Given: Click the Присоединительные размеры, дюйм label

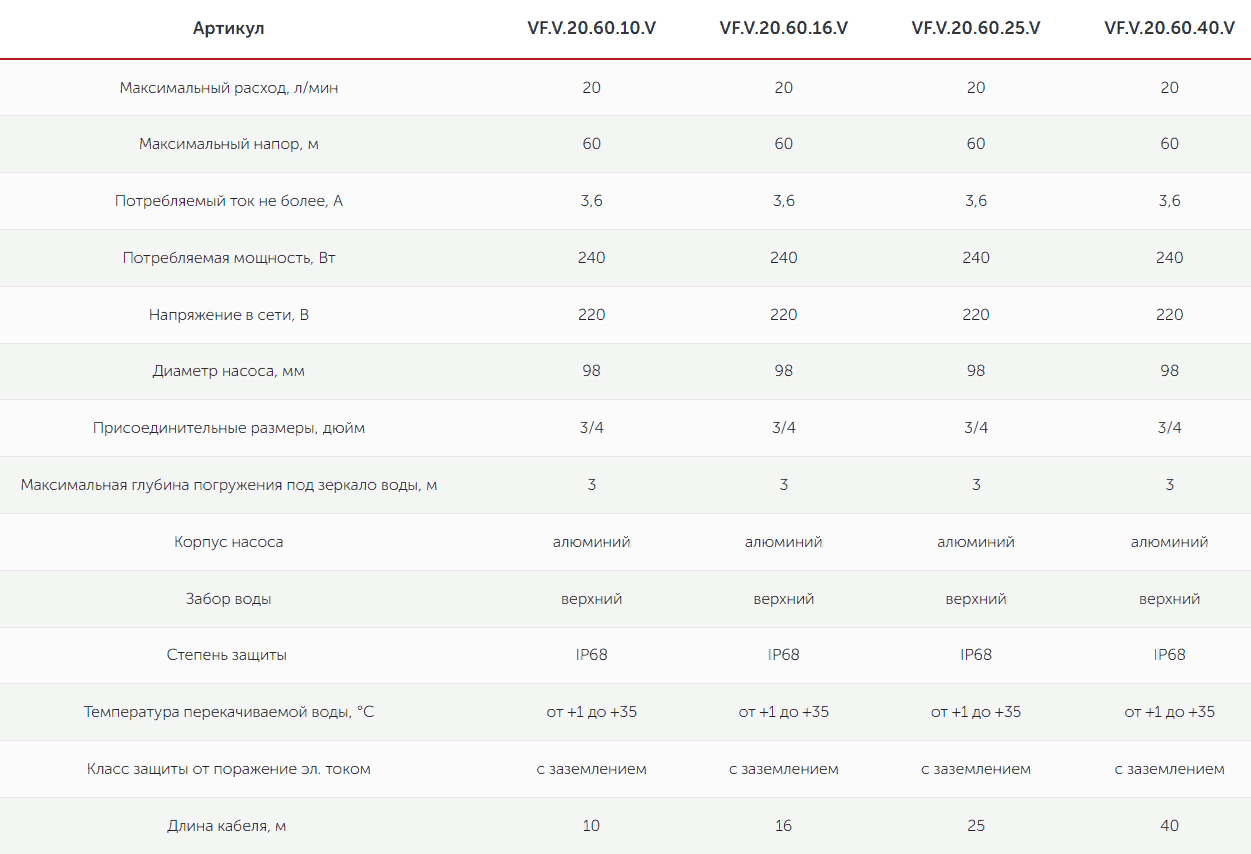Looking at the screenshot, I should [229, 428].
